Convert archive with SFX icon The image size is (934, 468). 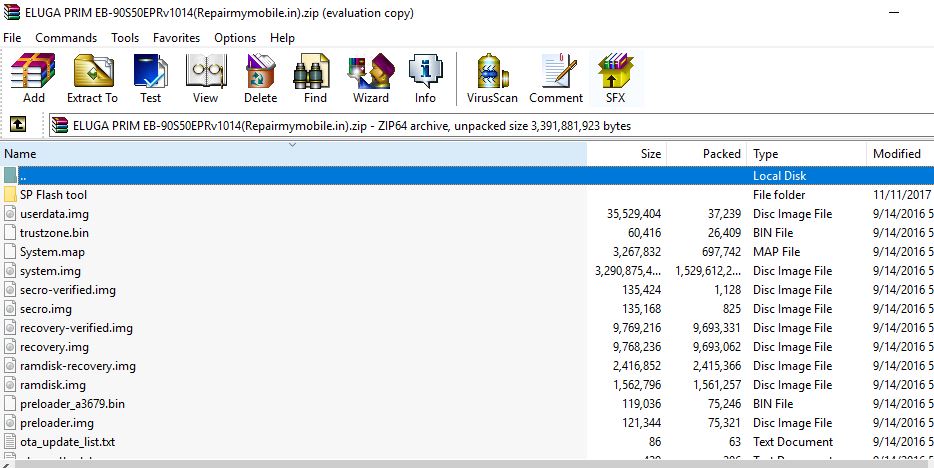[x=616, y=71]
